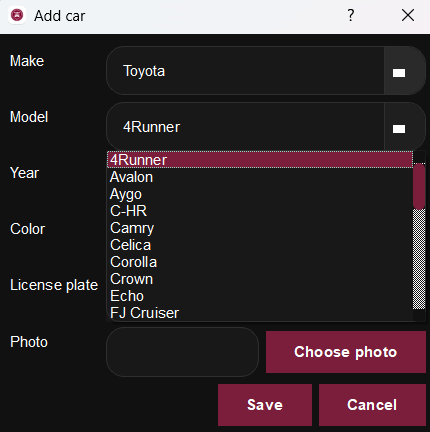430x432 pixels.
Task: Click the scrollbar track below the thumb
Action: tap(419, 259)
